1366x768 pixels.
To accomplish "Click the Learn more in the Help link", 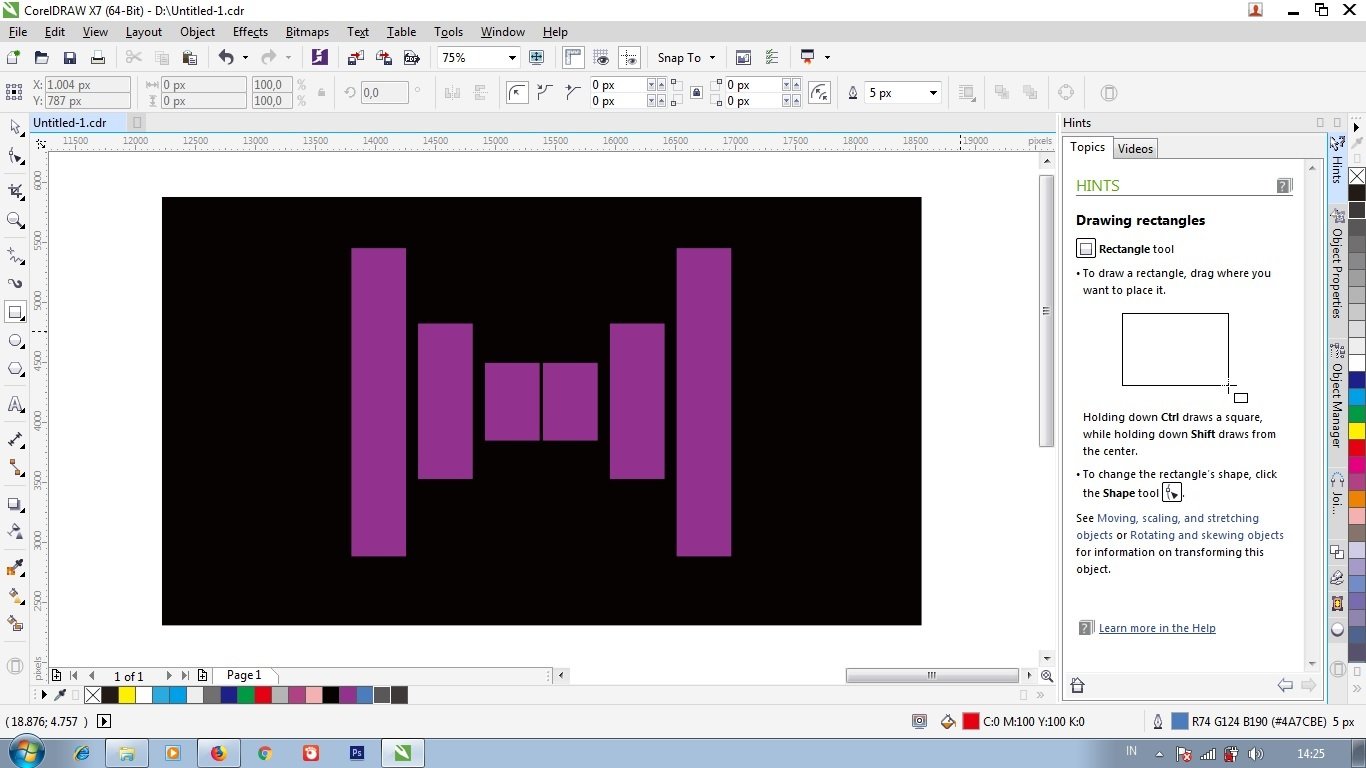I will coord(1157,628).
